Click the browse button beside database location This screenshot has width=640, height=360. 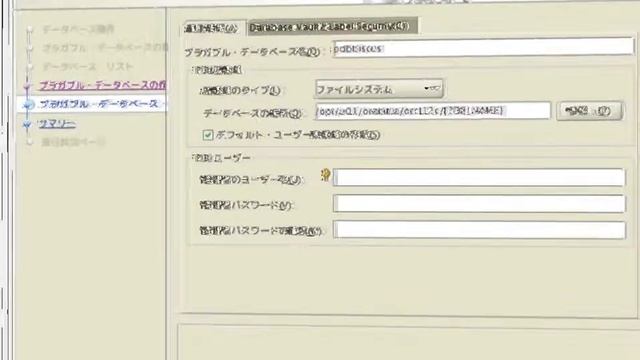tap(589, 111)
